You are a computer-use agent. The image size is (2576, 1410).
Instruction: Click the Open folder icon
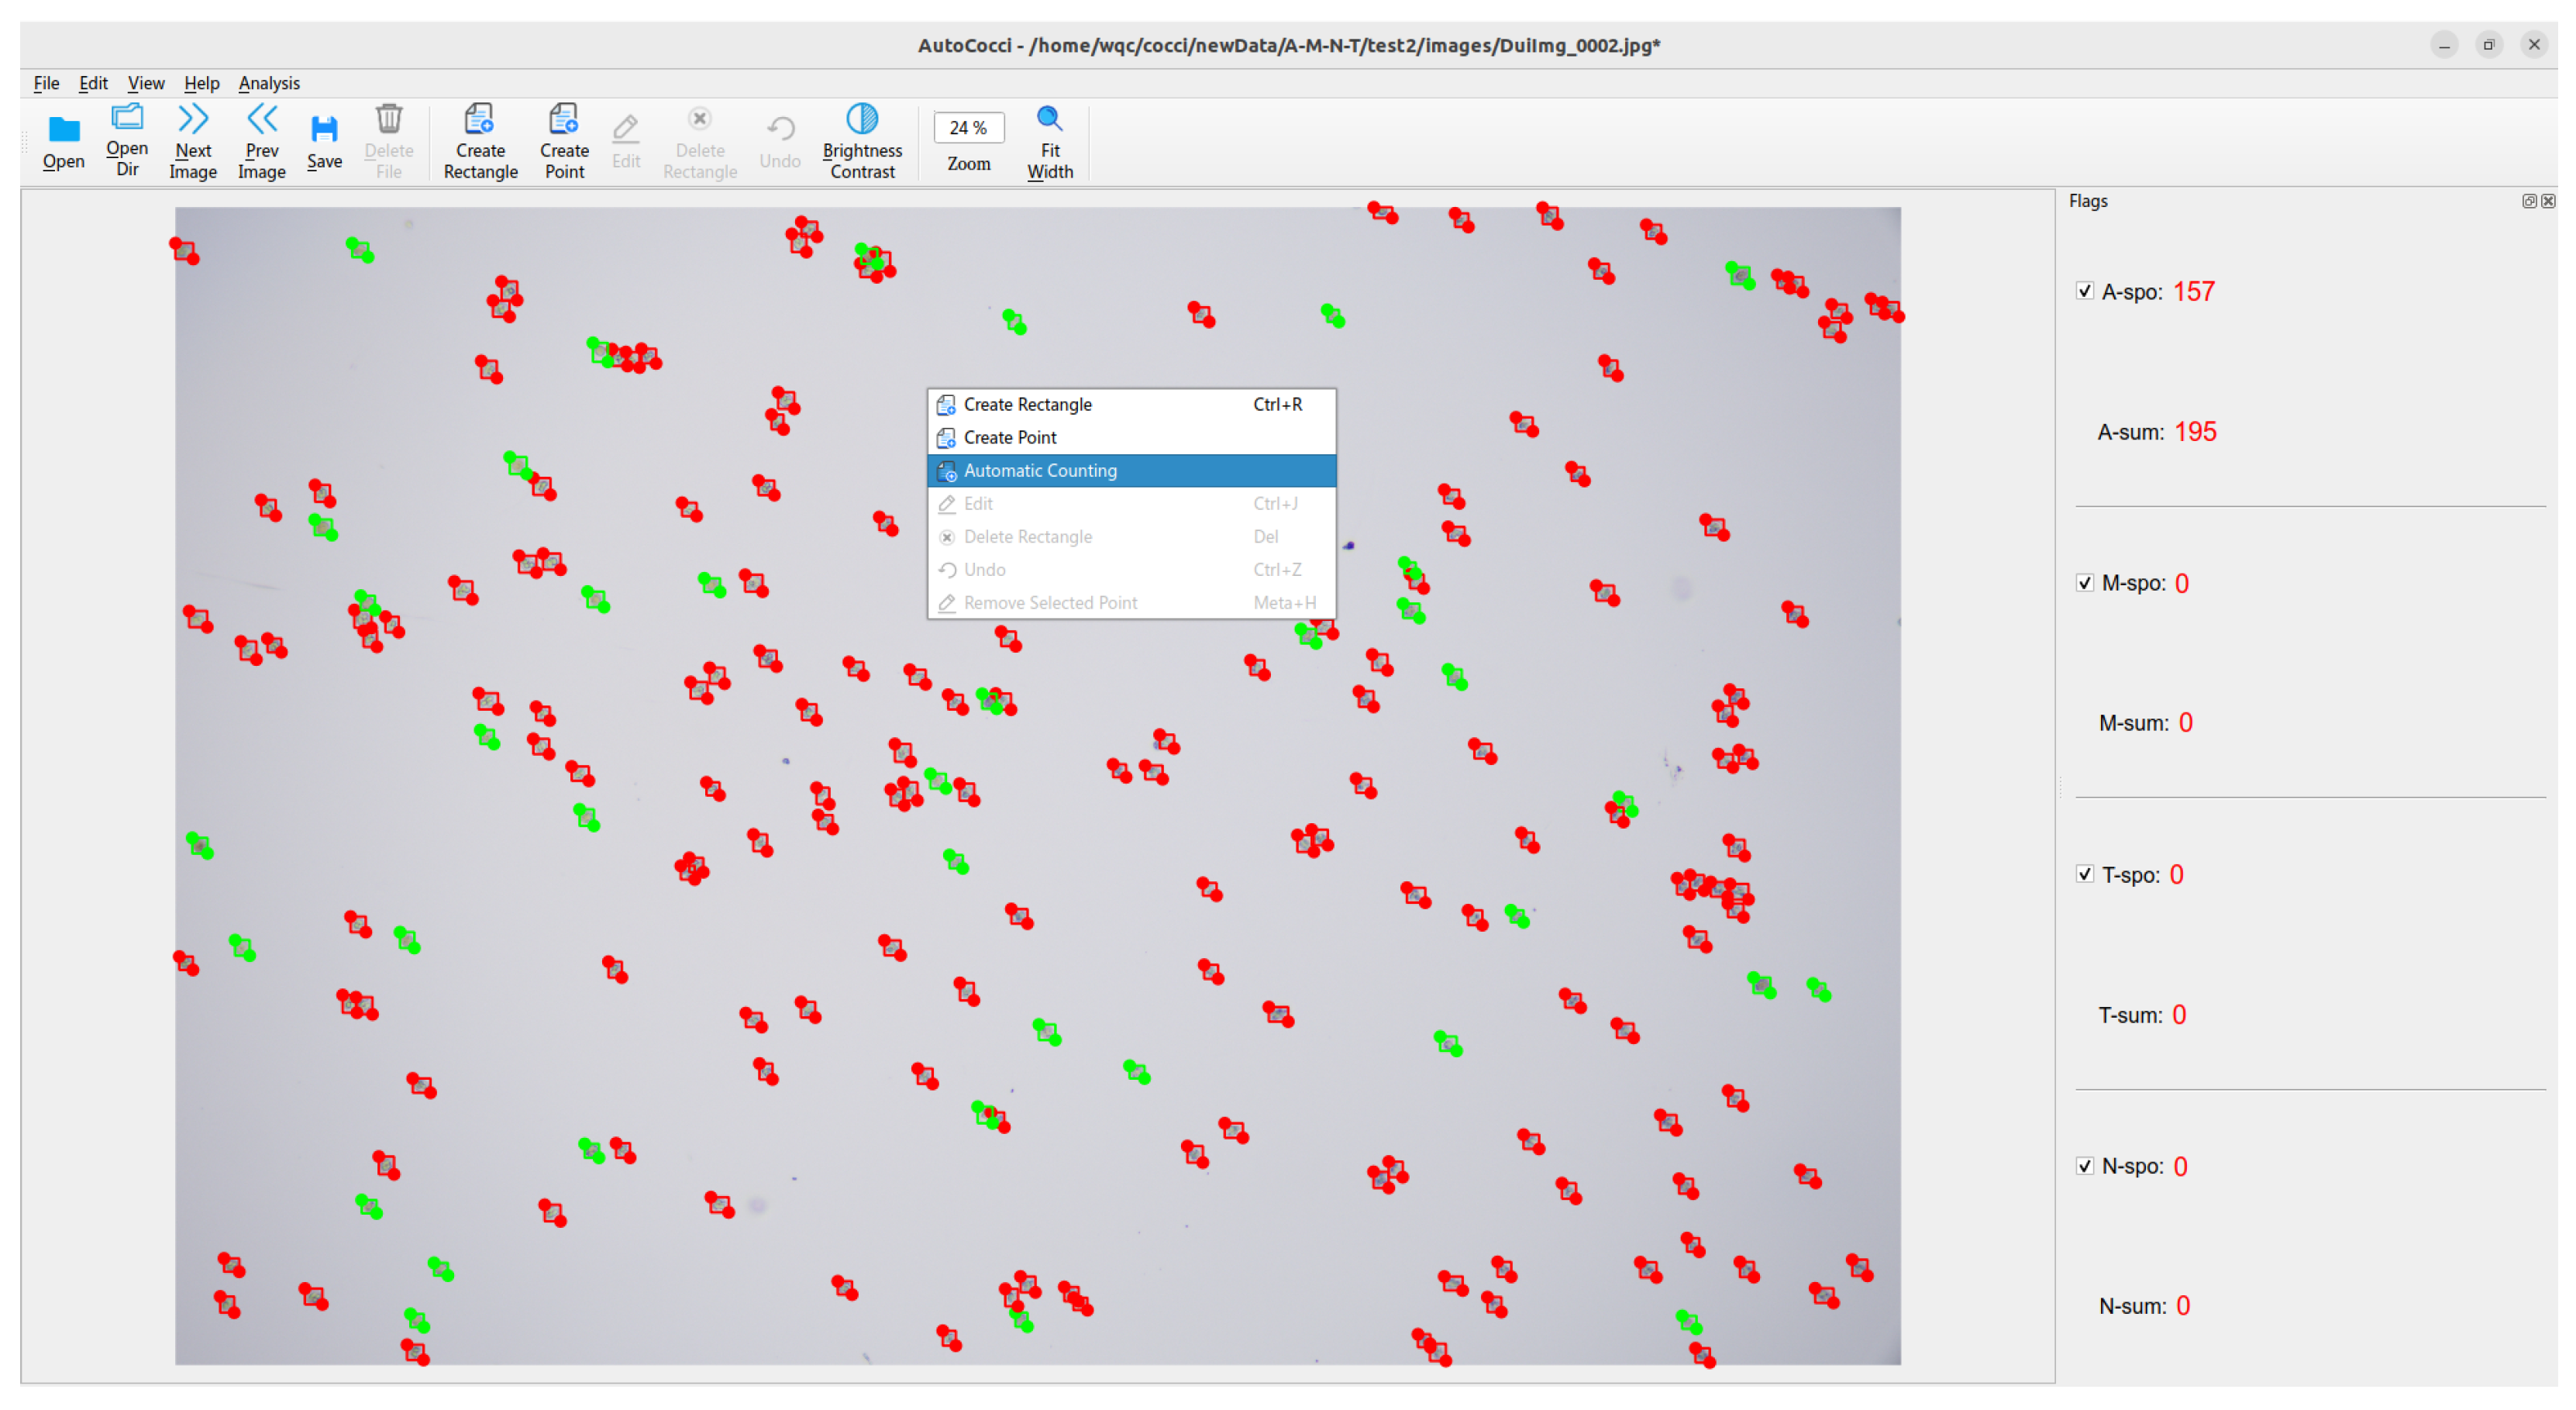(63, 130)
